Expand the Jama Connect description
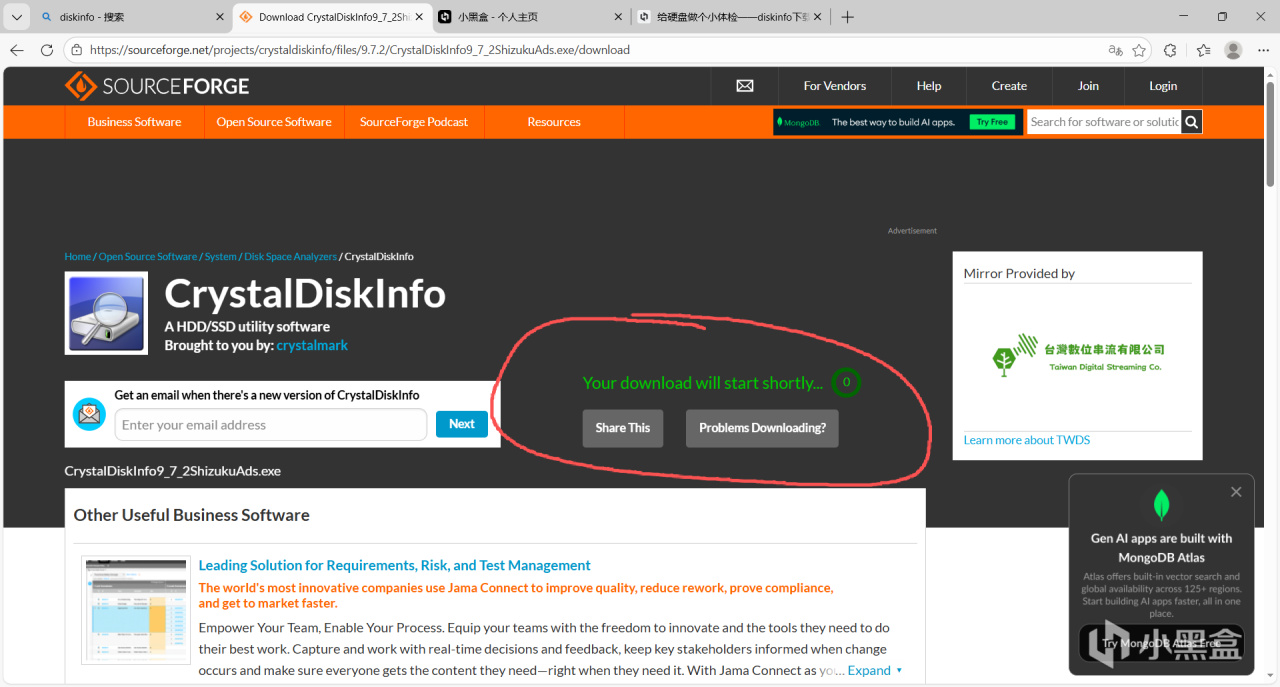The height and width of the screenshot is (687, 1280). (x=875, y=670)
